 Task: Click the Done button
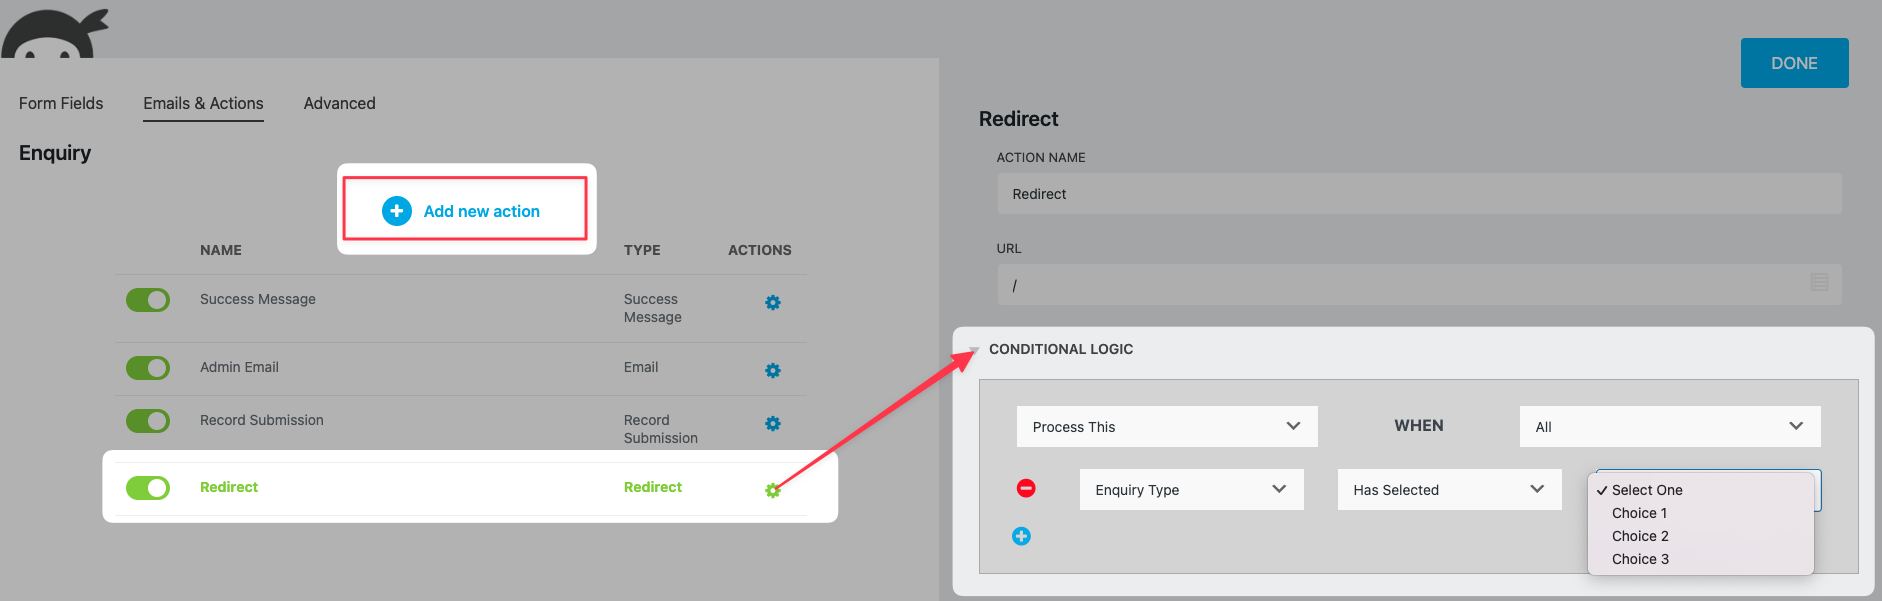[x=1794, y=63]
